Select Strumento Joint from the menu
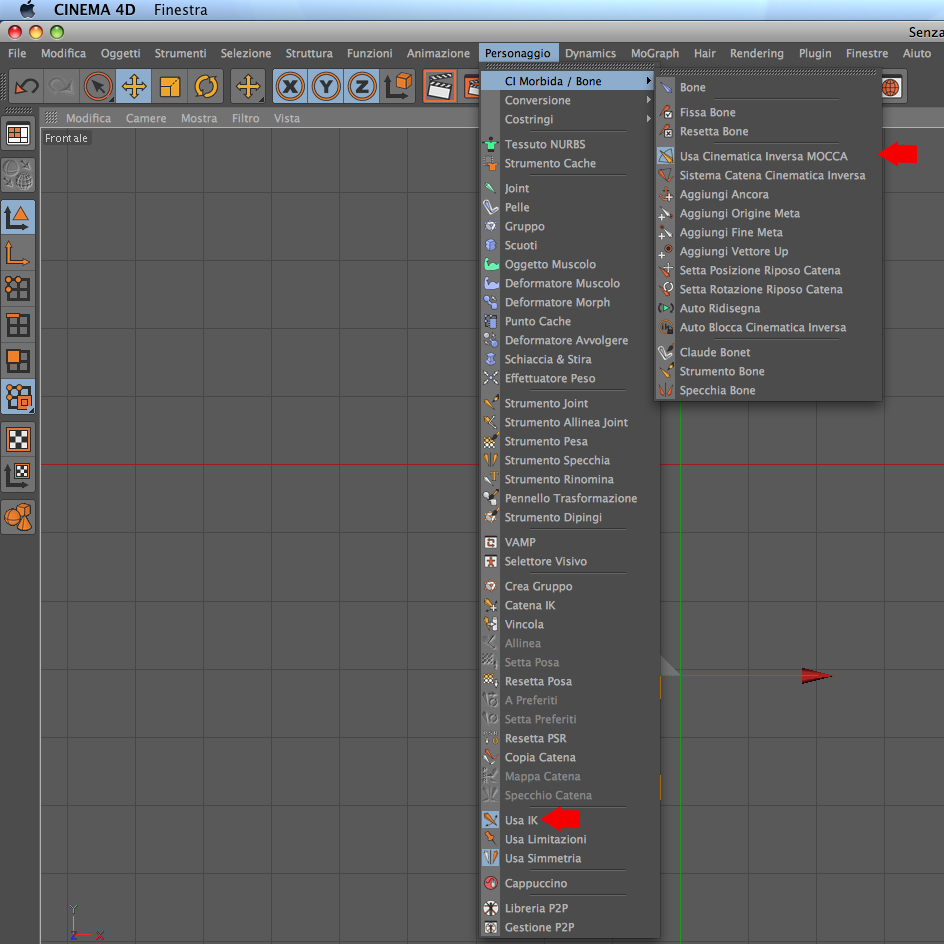The height and width of the screenshot is (944, 944). 545,403
